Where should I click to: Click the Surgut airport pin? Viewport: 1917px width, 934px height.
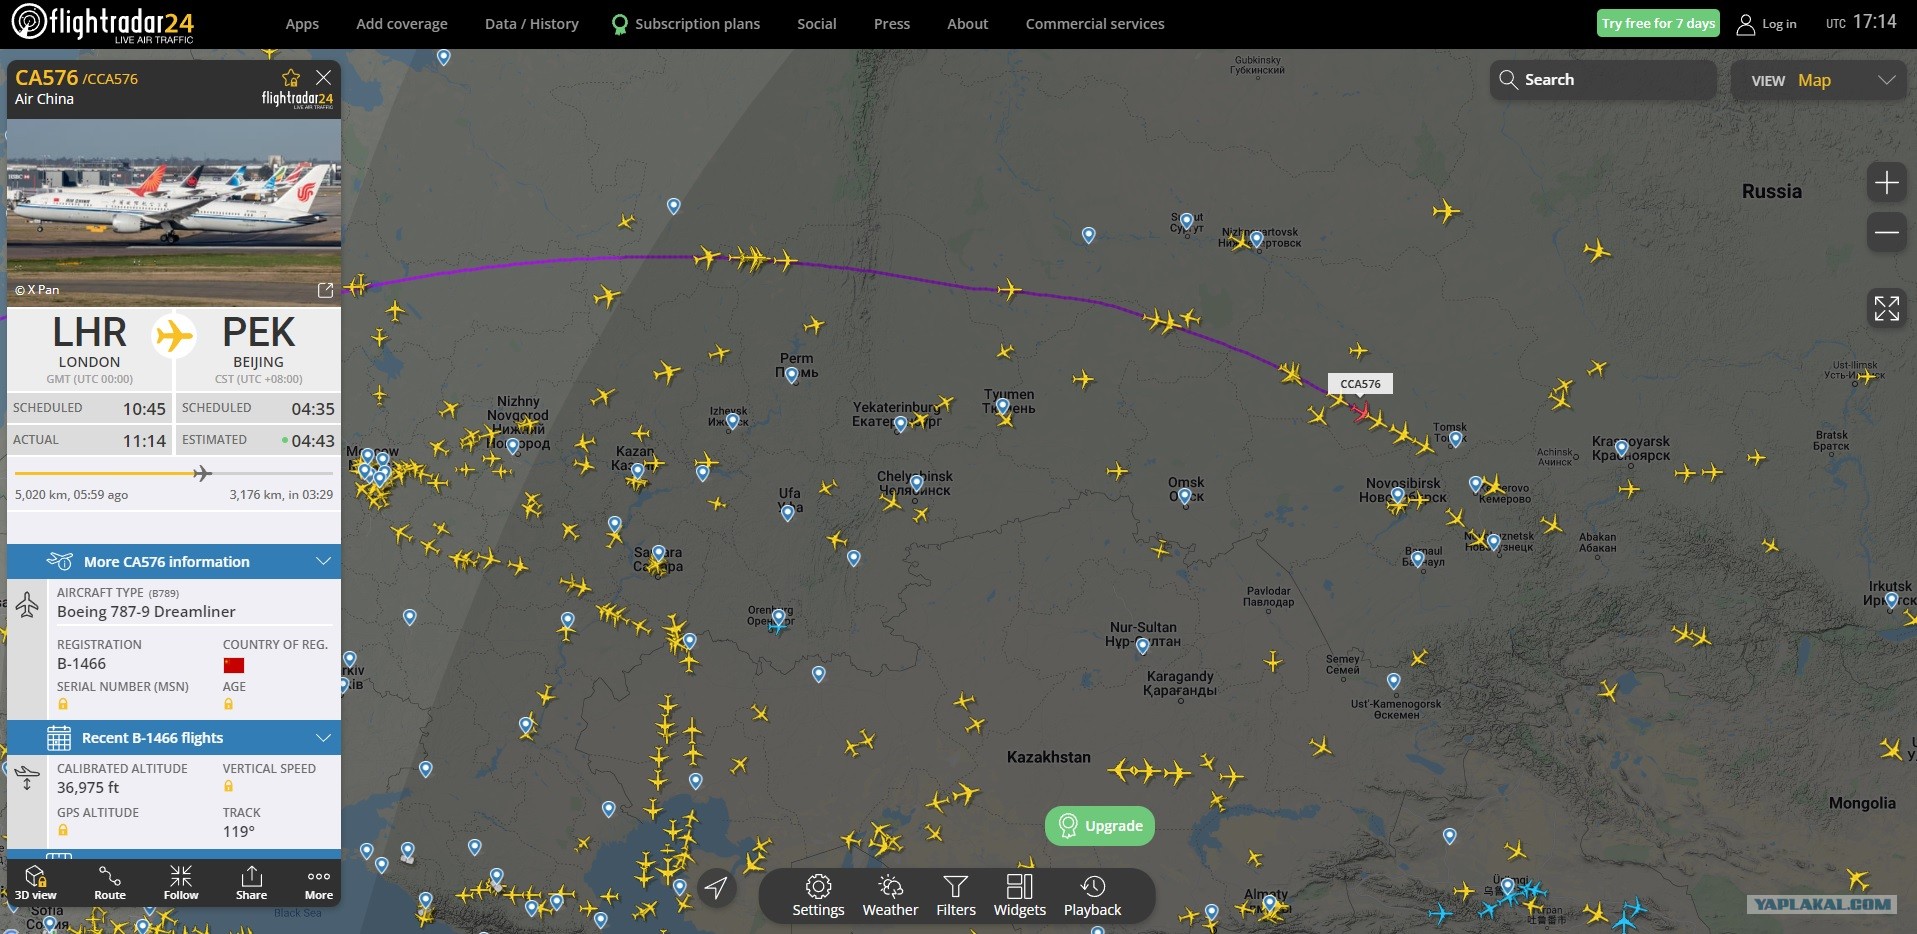(1186, 220)
